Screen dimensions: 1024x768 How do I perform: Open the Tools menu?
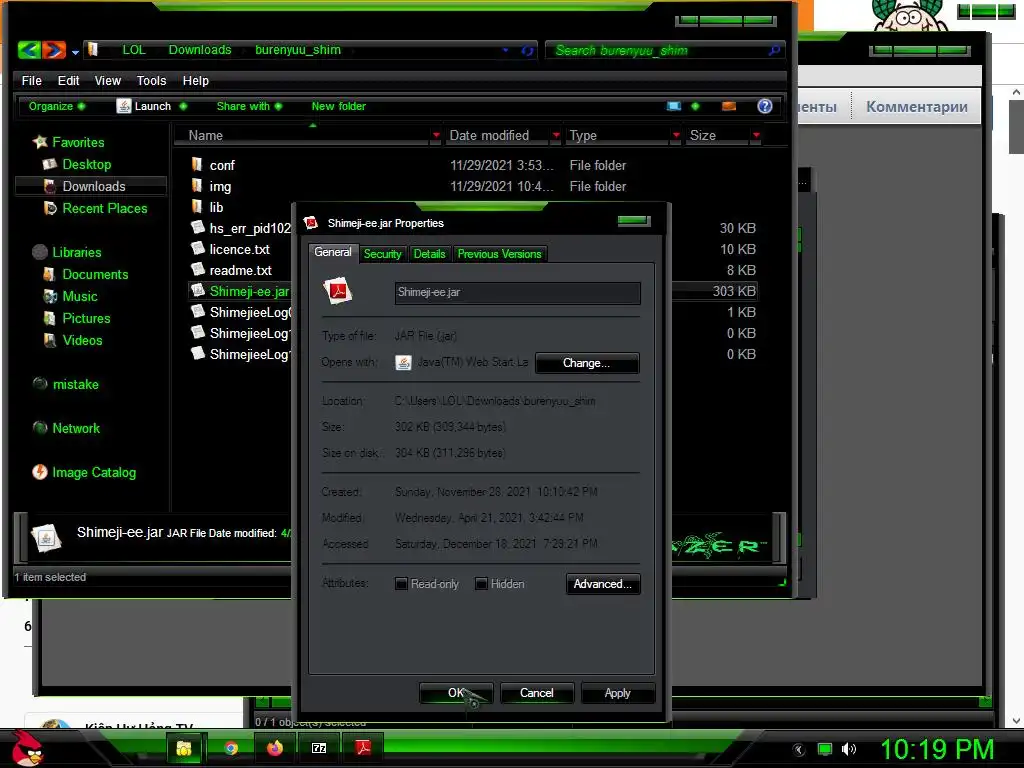pos(151,80)
